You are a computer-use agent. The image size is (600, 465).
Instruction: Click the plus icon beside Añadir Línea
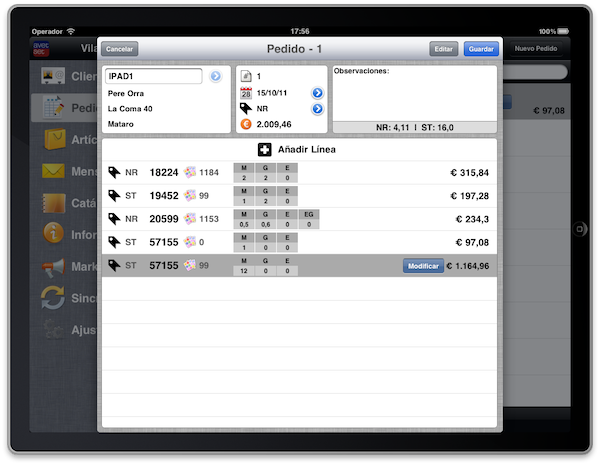[x=263, y=149]
